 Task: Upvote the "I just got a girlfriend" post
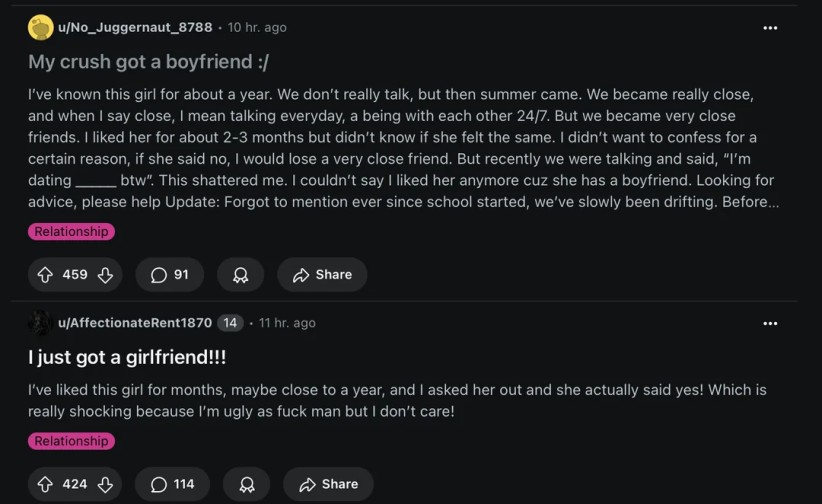click(x=45, y=484)
